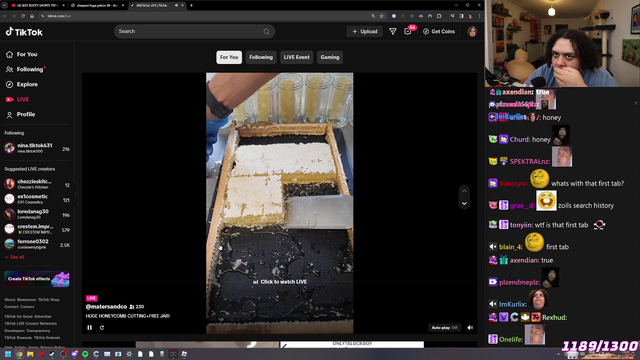Open Chrome three-dot menu
The image size is (640, 360).
tap(480, 16)
